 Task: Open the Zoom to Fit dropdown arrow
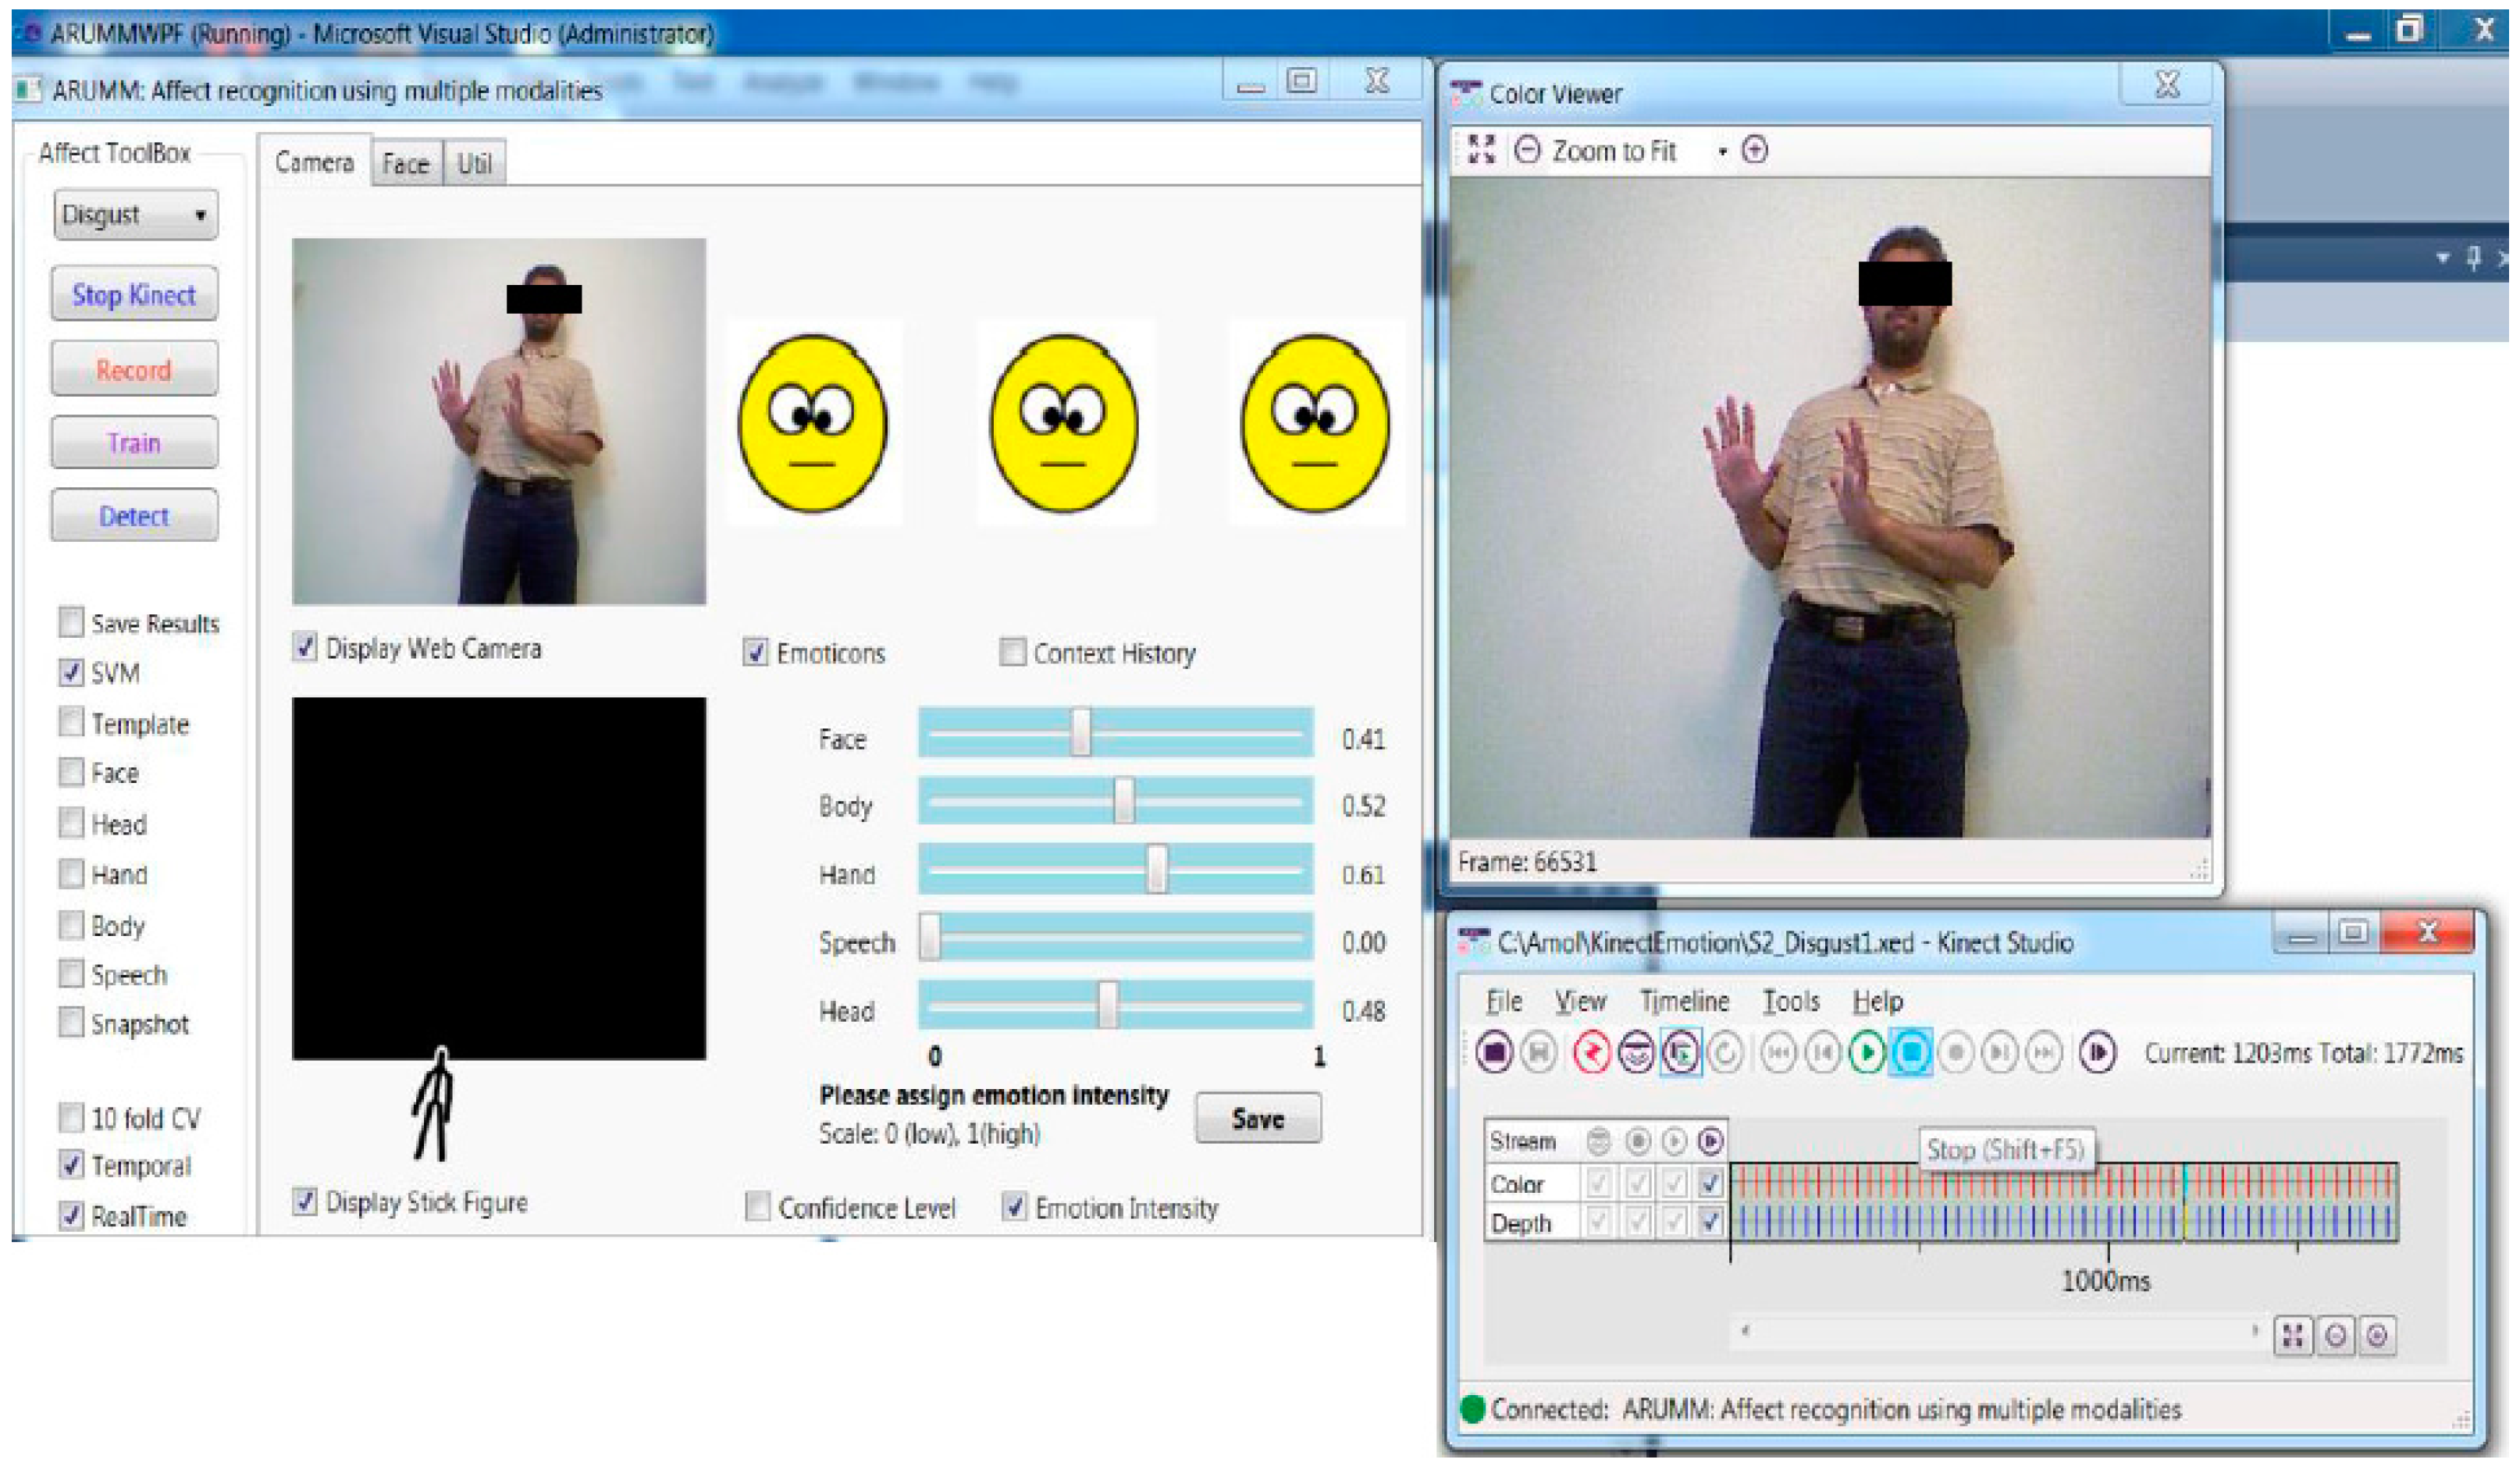[x=1722, y=152]
